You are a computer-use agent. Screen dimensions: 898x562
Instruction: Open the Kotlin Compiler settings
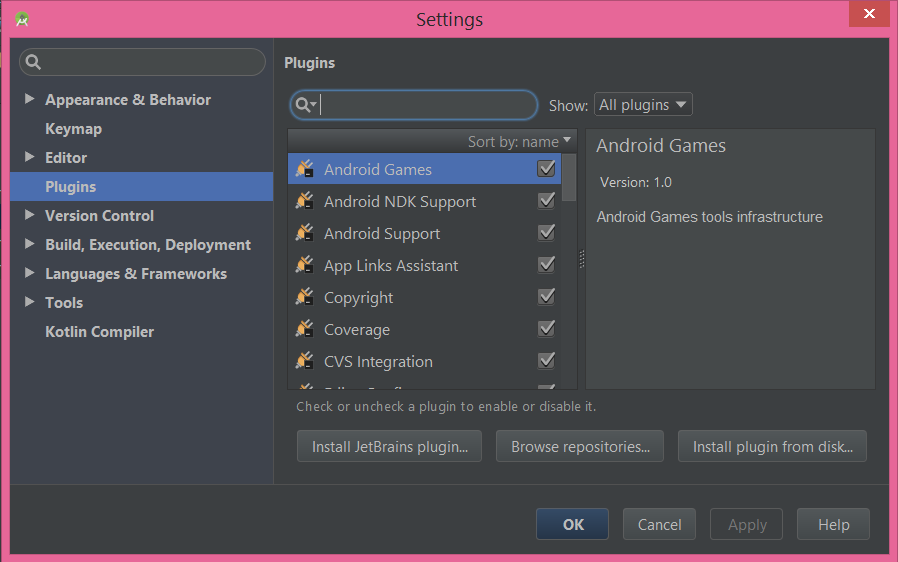(100, 332)
